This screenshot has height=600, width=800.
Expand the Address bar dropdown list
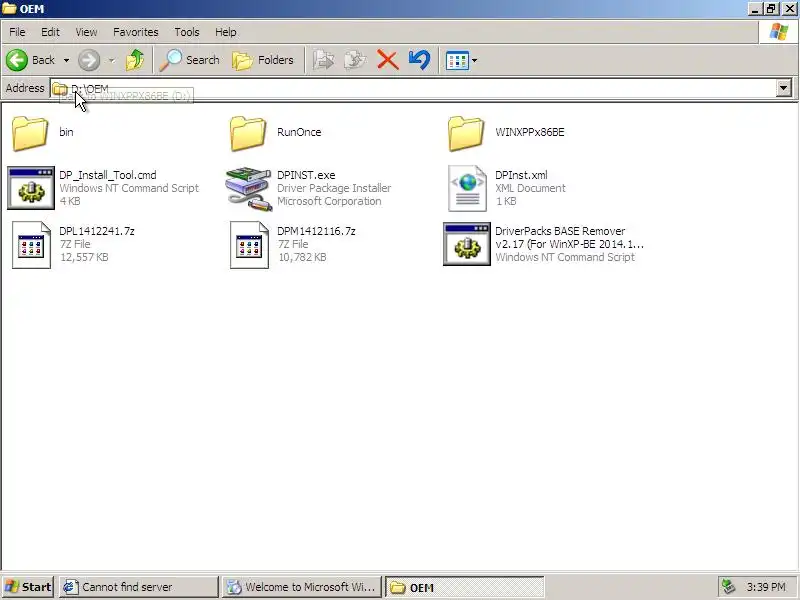[x=784, y=88]
